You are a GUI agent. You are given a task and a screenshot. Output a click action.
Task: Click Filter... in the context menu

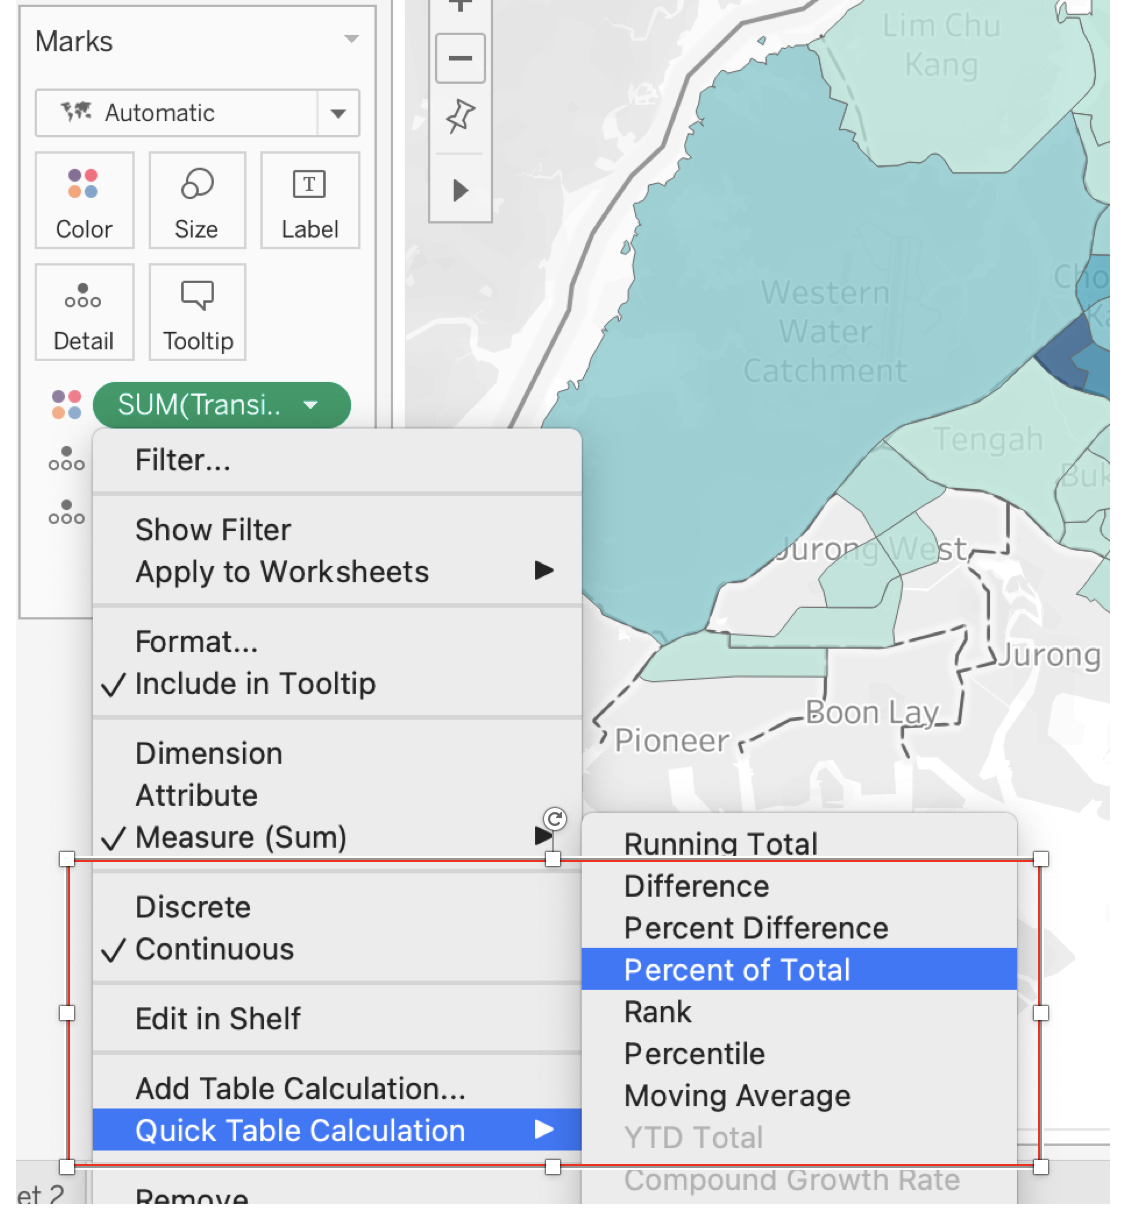183,460
